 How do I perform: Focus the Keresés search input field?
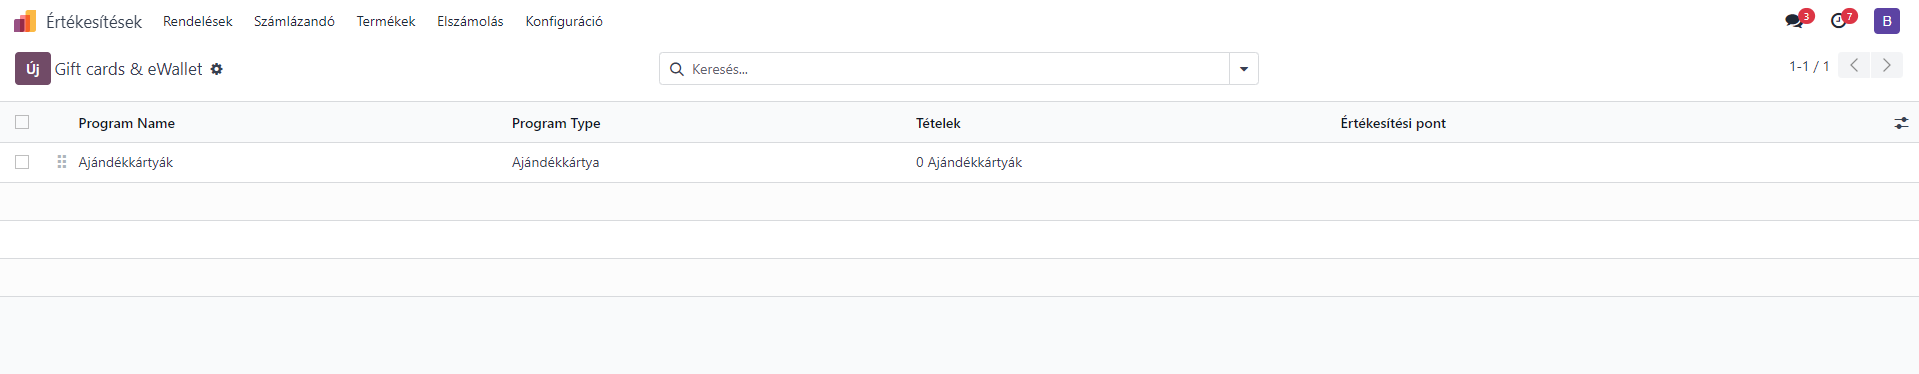click(957, 69)
